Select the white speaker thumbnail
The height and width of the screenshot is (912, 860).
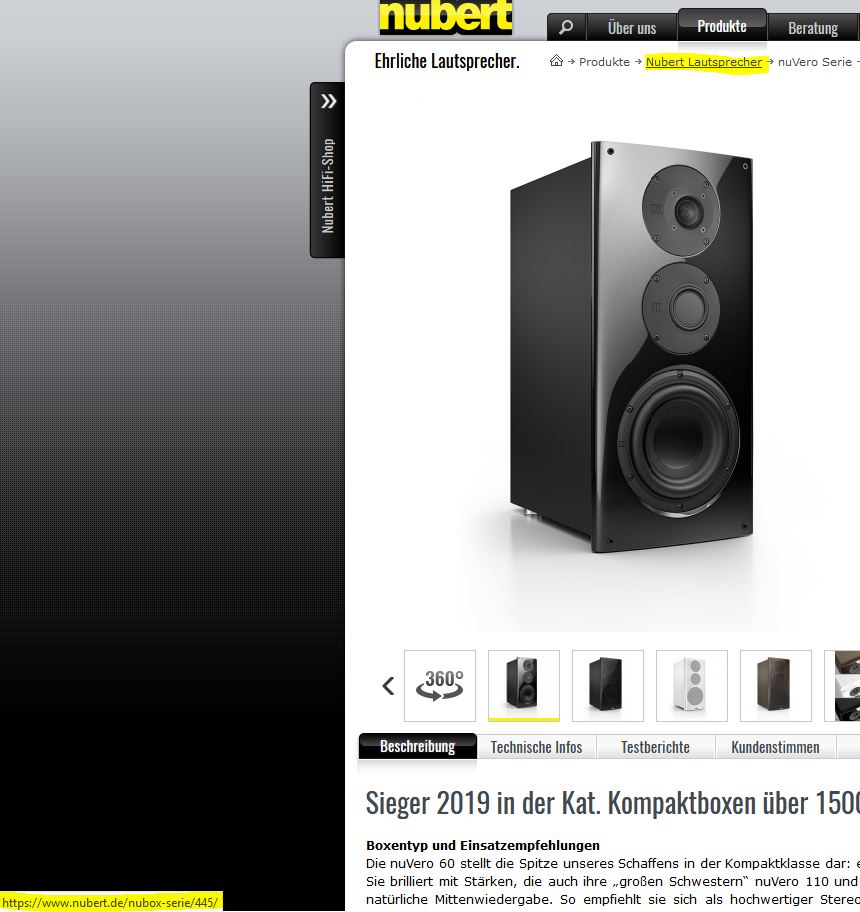pos(692,686)
